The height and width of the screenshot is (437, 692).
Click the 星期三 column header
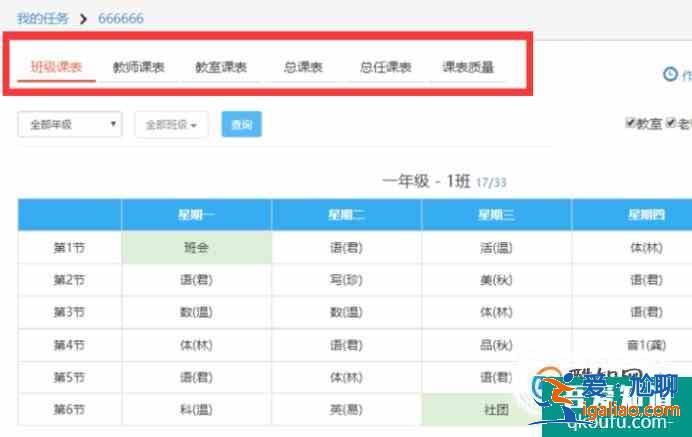click(496, 215)
